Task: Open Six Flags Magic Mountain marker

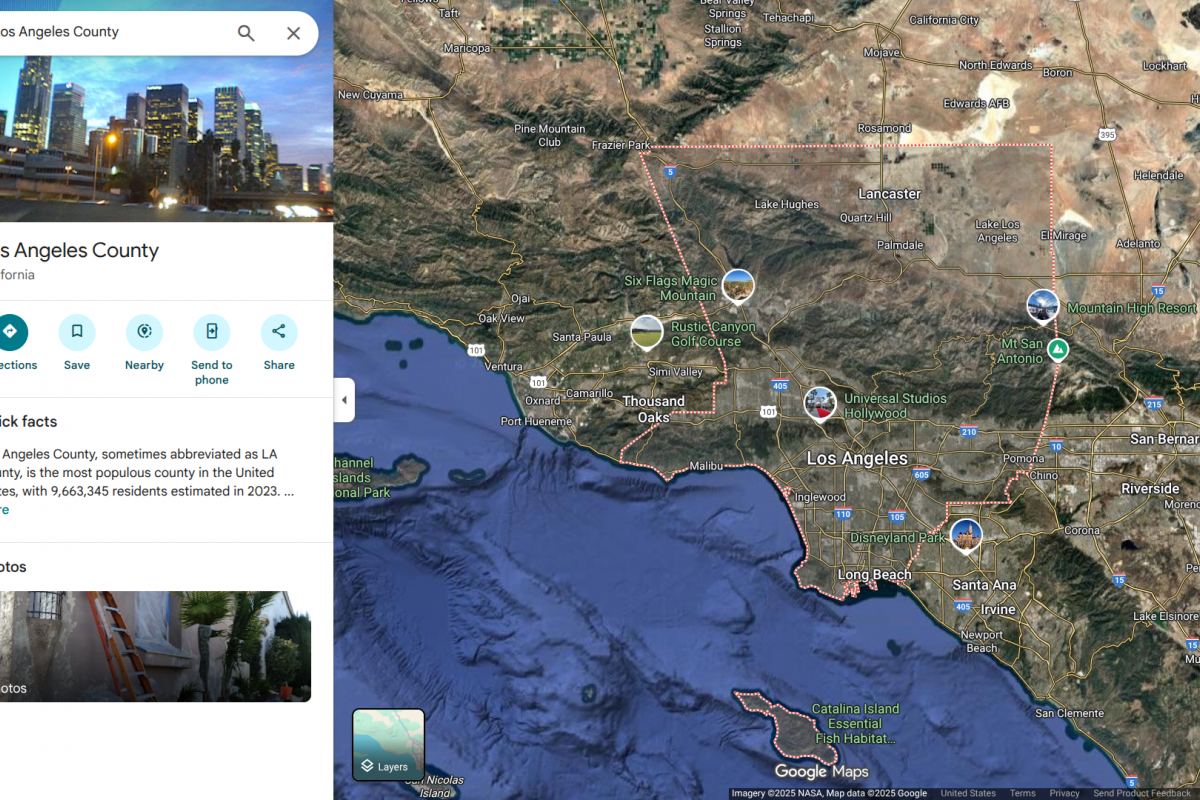Action: pos(738,286)
